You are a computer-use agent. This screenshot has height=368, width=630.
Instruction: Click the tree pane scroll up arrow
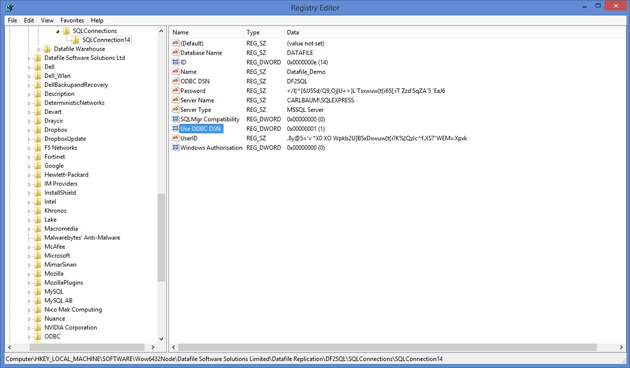coord(162,31)
